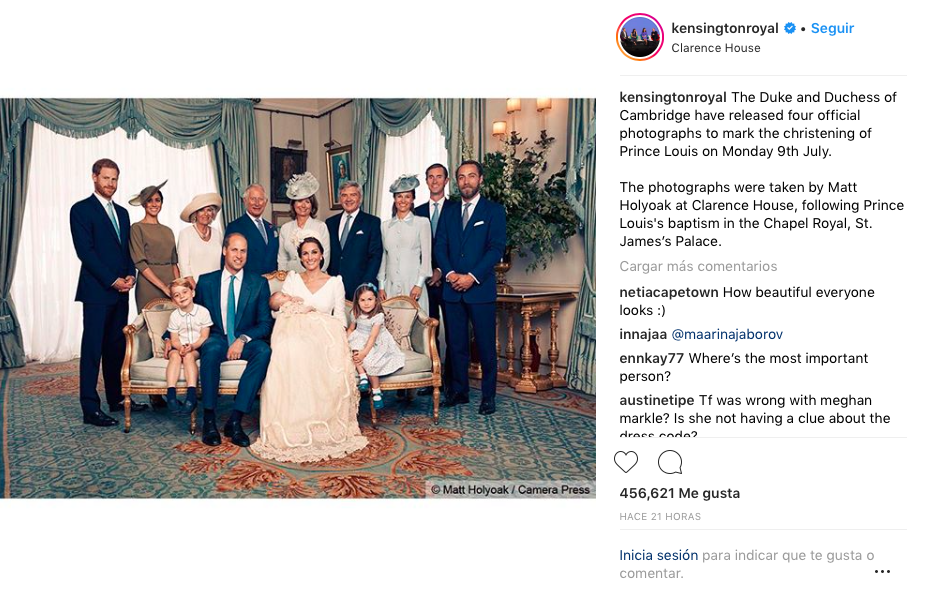Expand comments with Cargar más comentarios

pyautogui.click(x=698, y=267)
